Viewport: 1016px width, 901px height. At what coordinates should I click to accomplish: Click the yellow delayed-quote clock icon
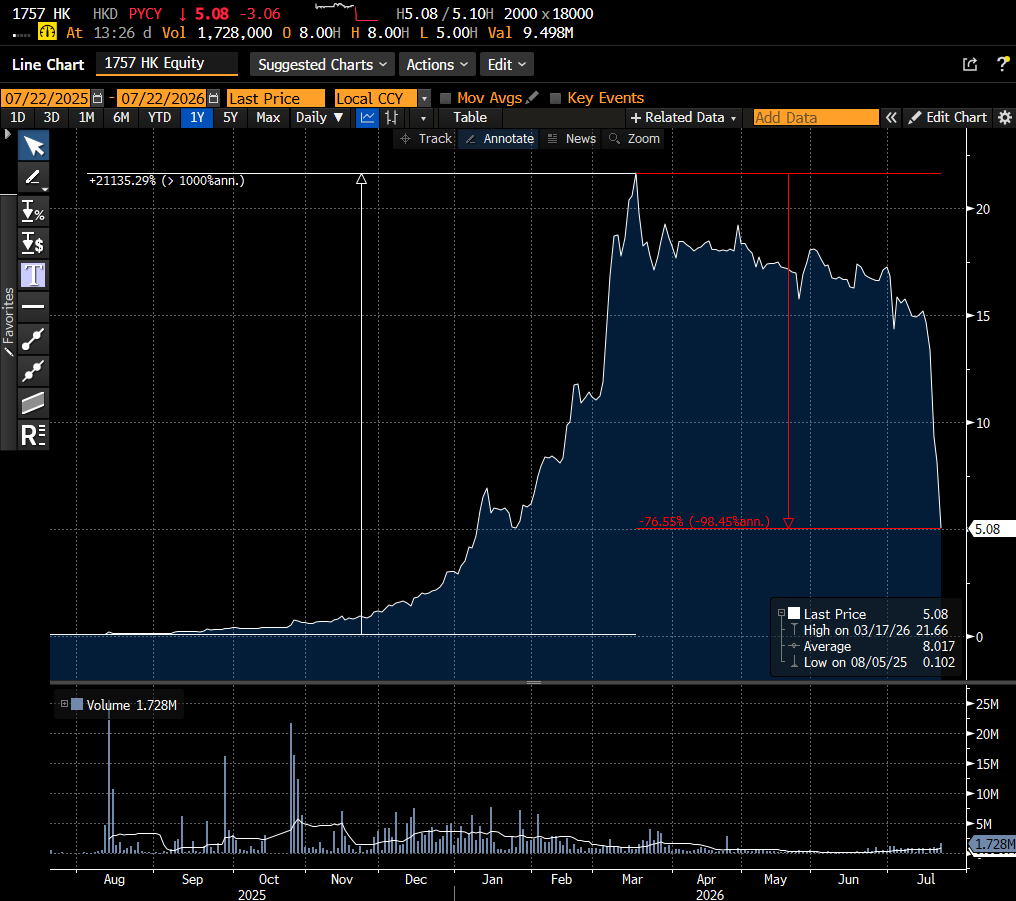click(x=47, y=32)
